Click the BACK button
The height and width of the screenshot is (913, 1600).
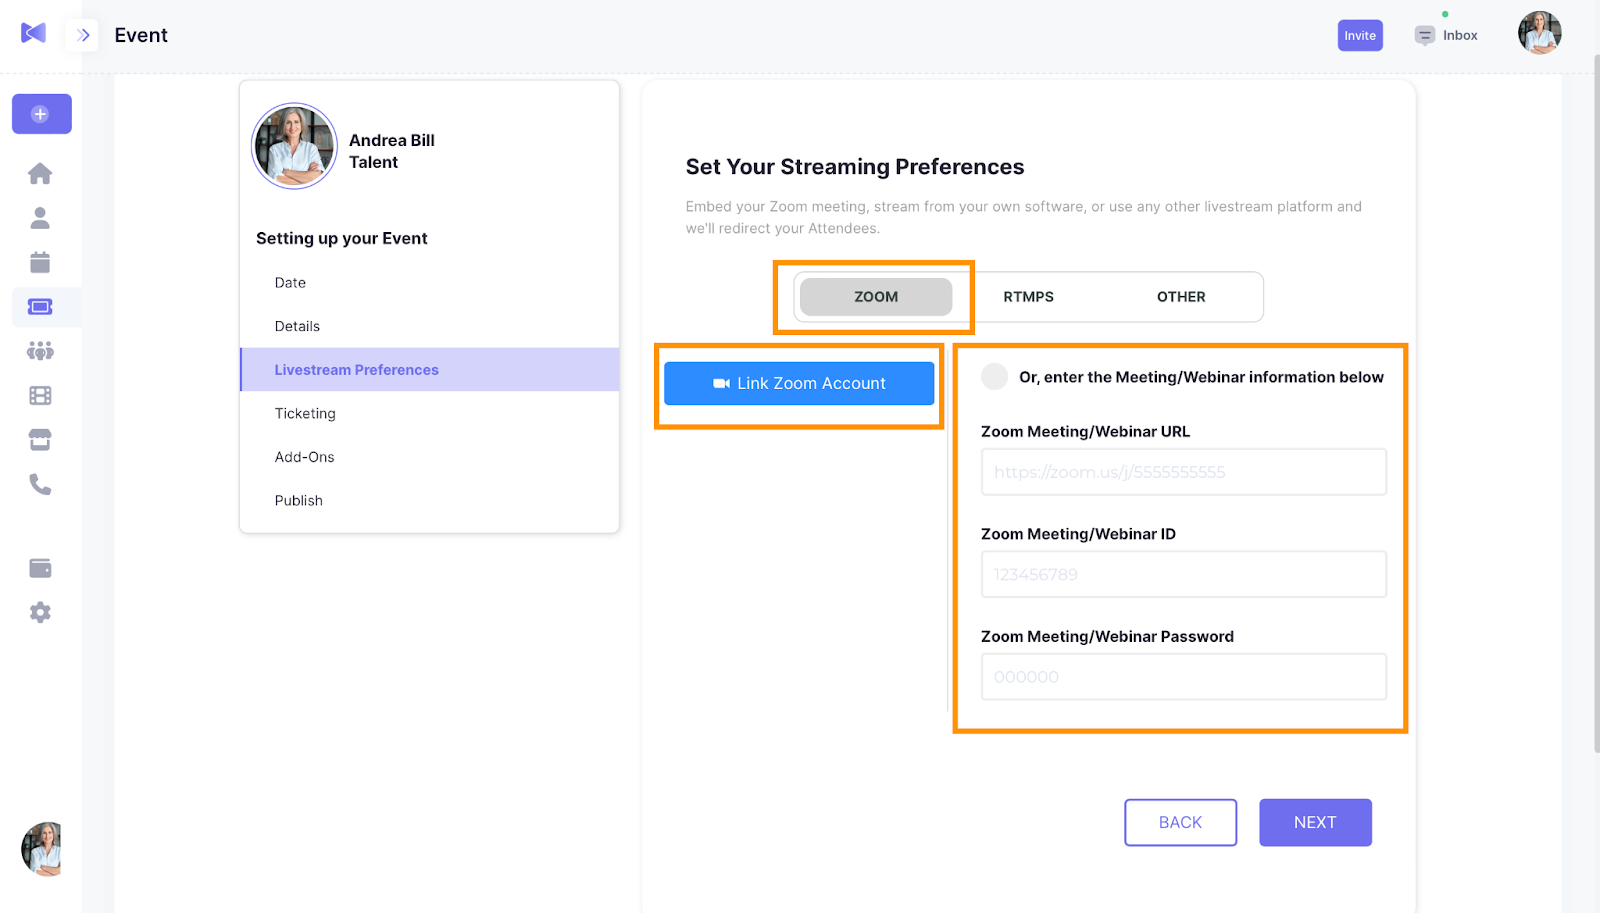[1180, 822]
